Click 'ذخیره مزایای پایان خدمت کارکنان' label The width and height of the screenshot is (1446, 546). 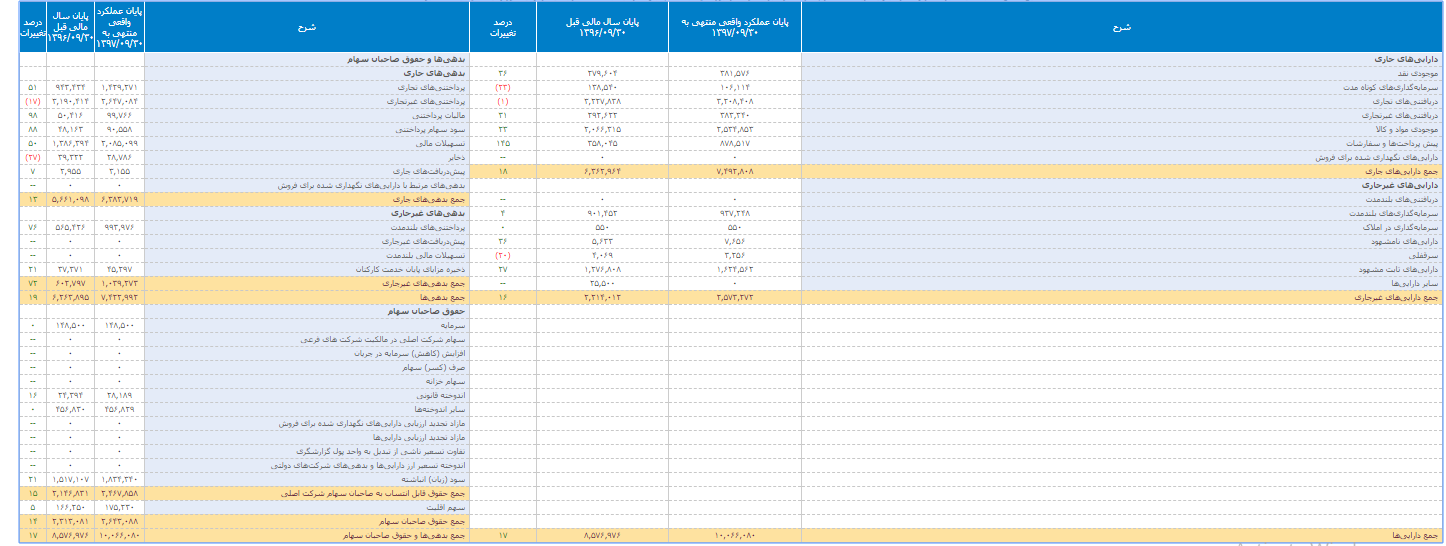pyautogui.click(x=408, y=270)
